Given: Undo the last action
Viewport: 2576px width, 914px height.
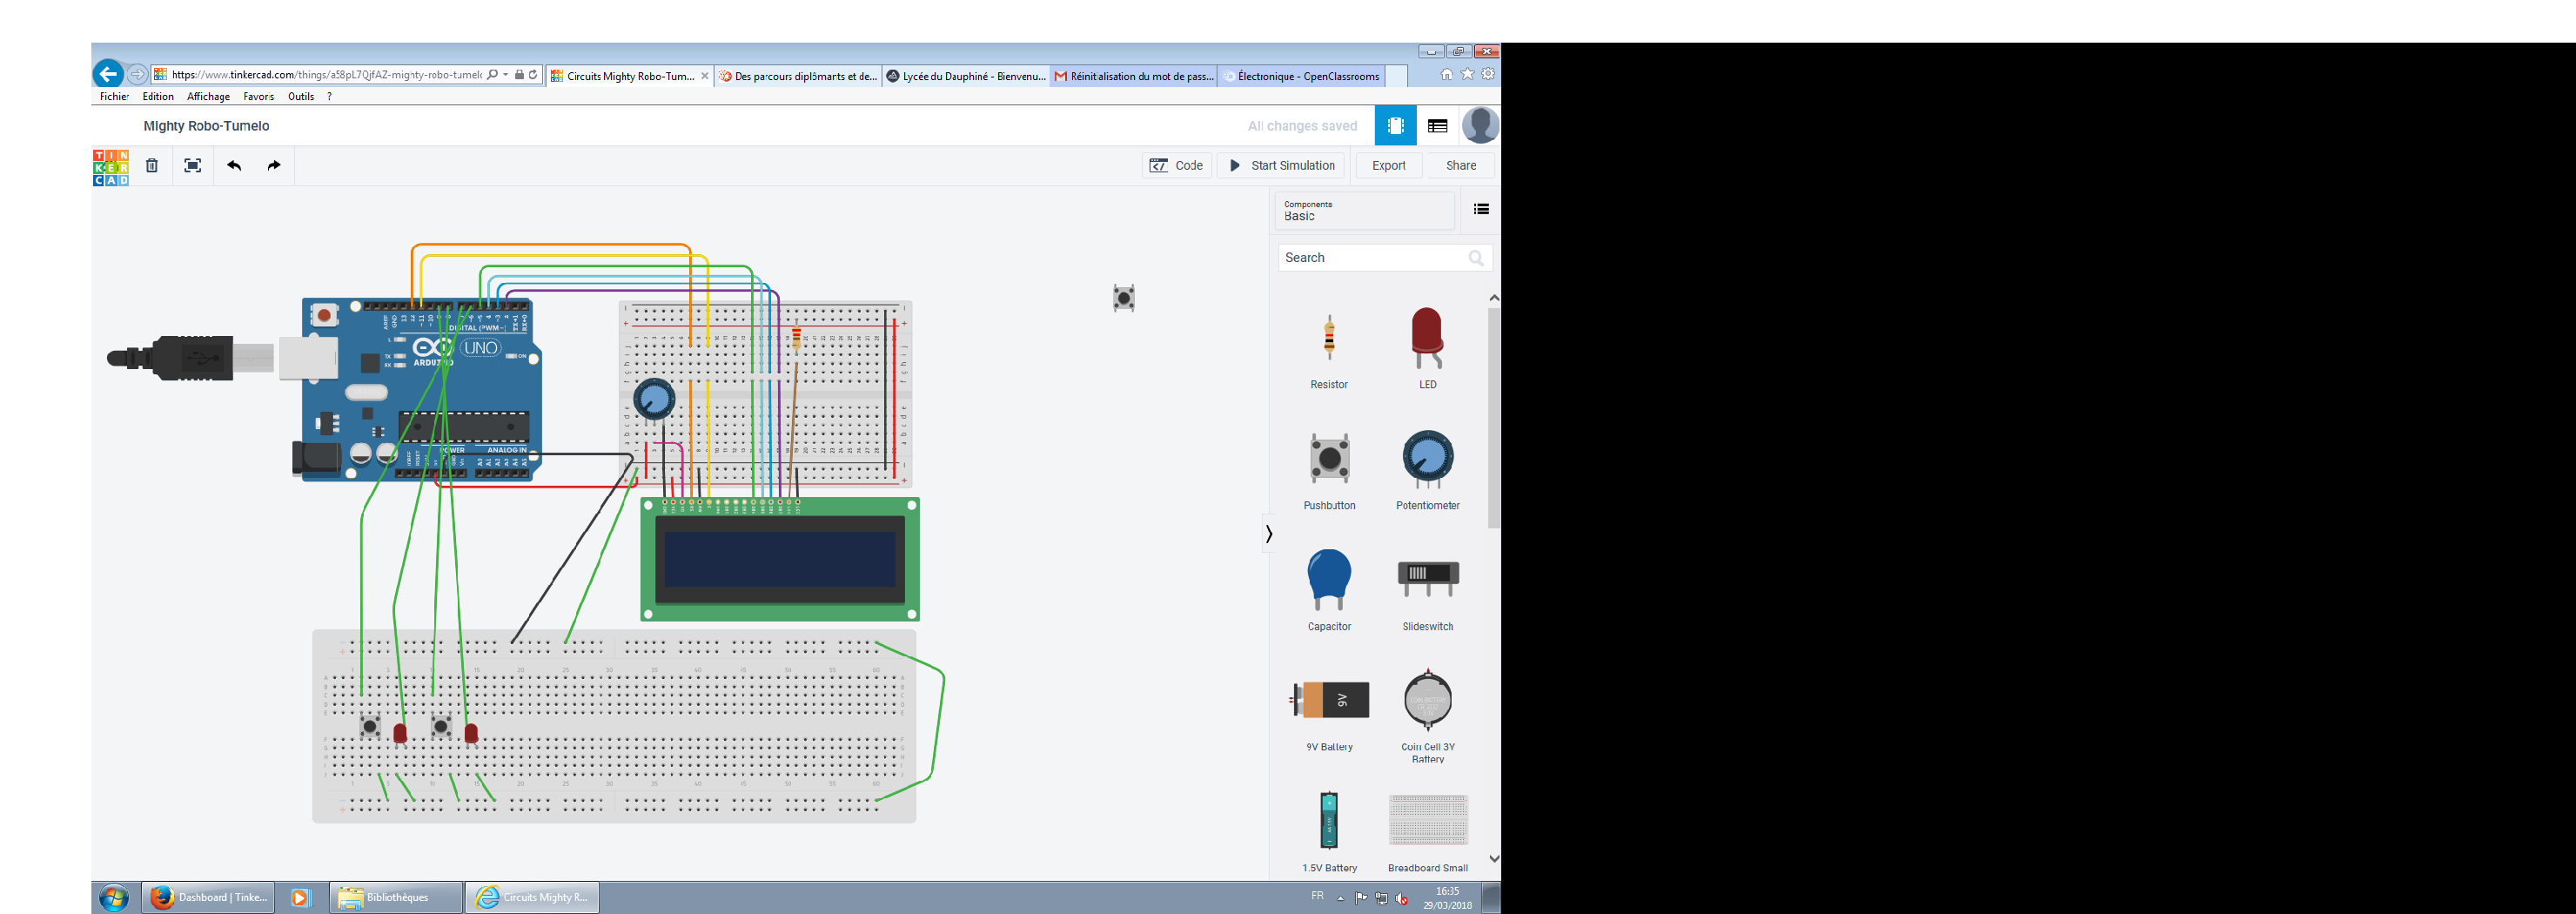Looking at the screenshot, I should tap(234, 165).
